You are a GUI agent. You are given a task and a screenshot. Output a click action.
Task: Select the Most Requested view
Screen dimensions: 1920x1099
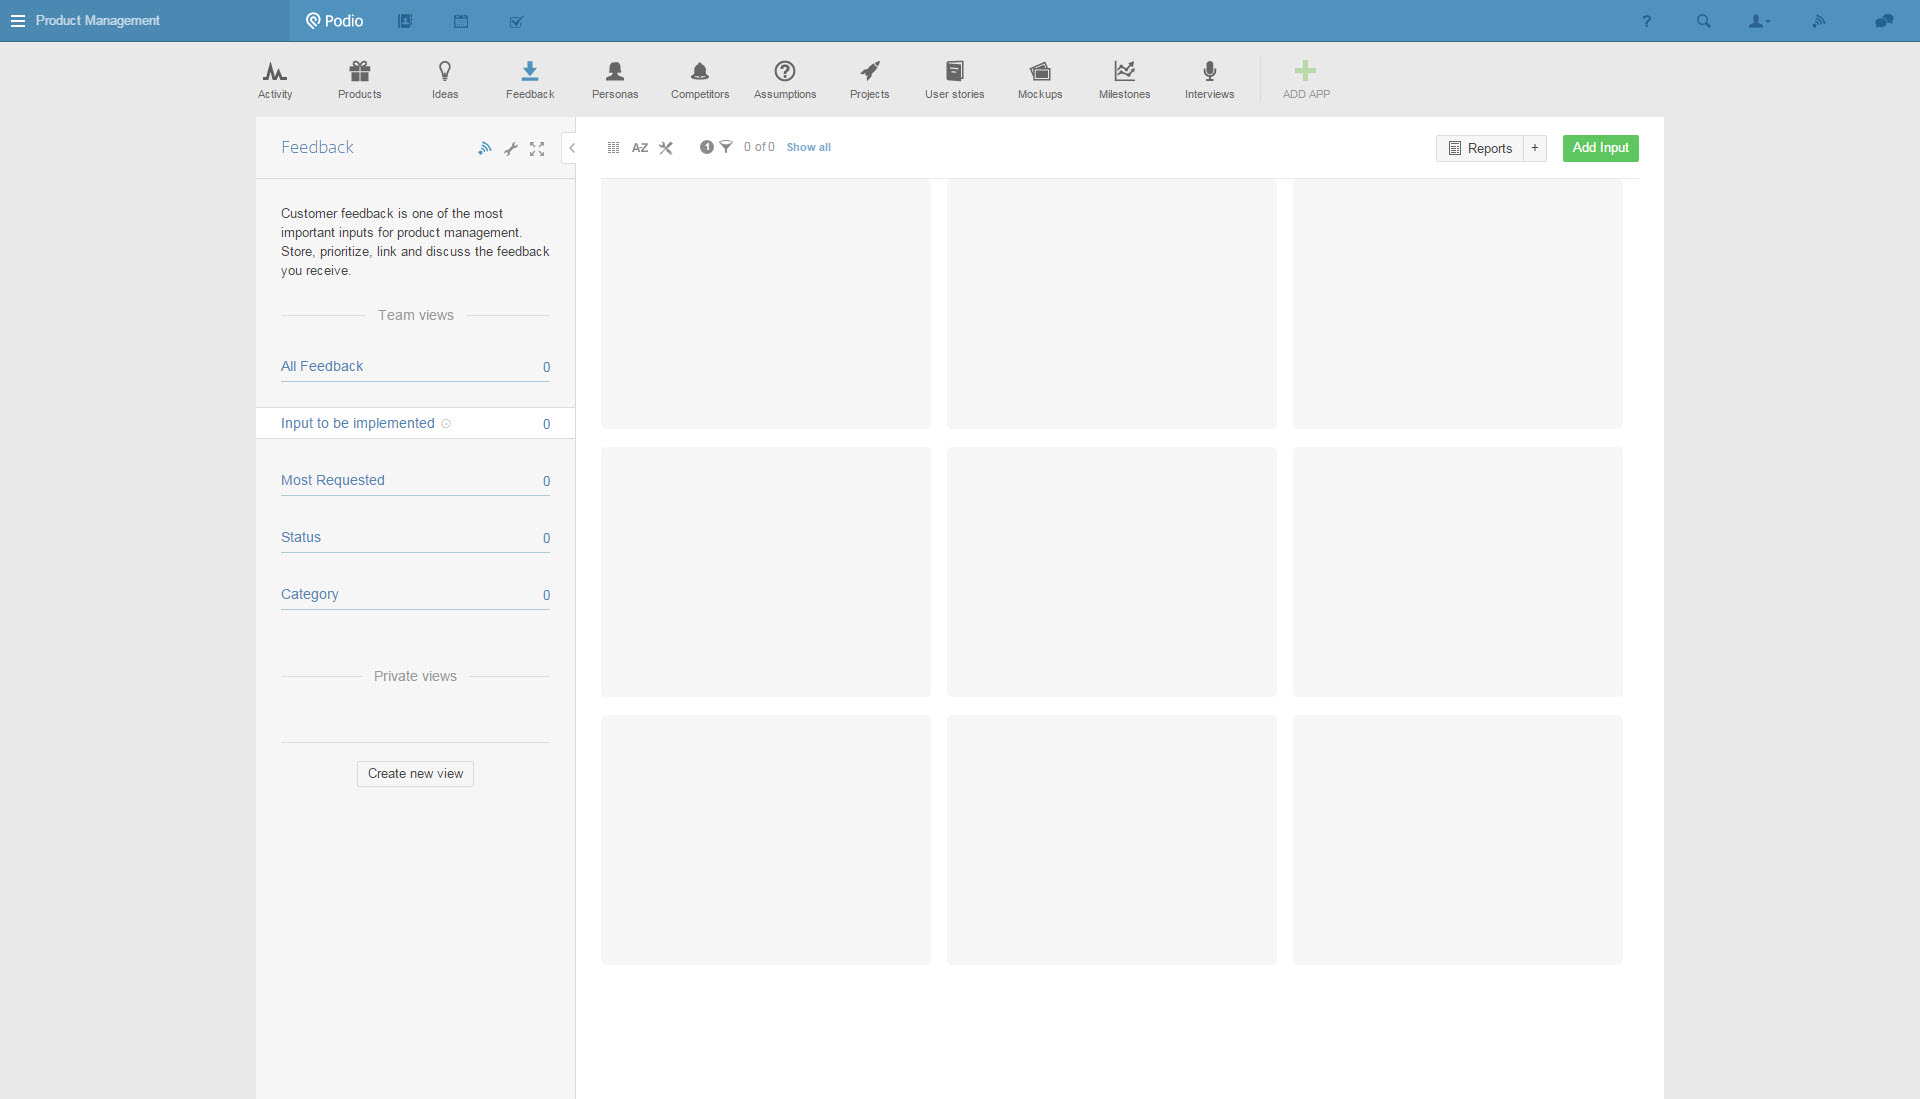(x=333, y=480)
